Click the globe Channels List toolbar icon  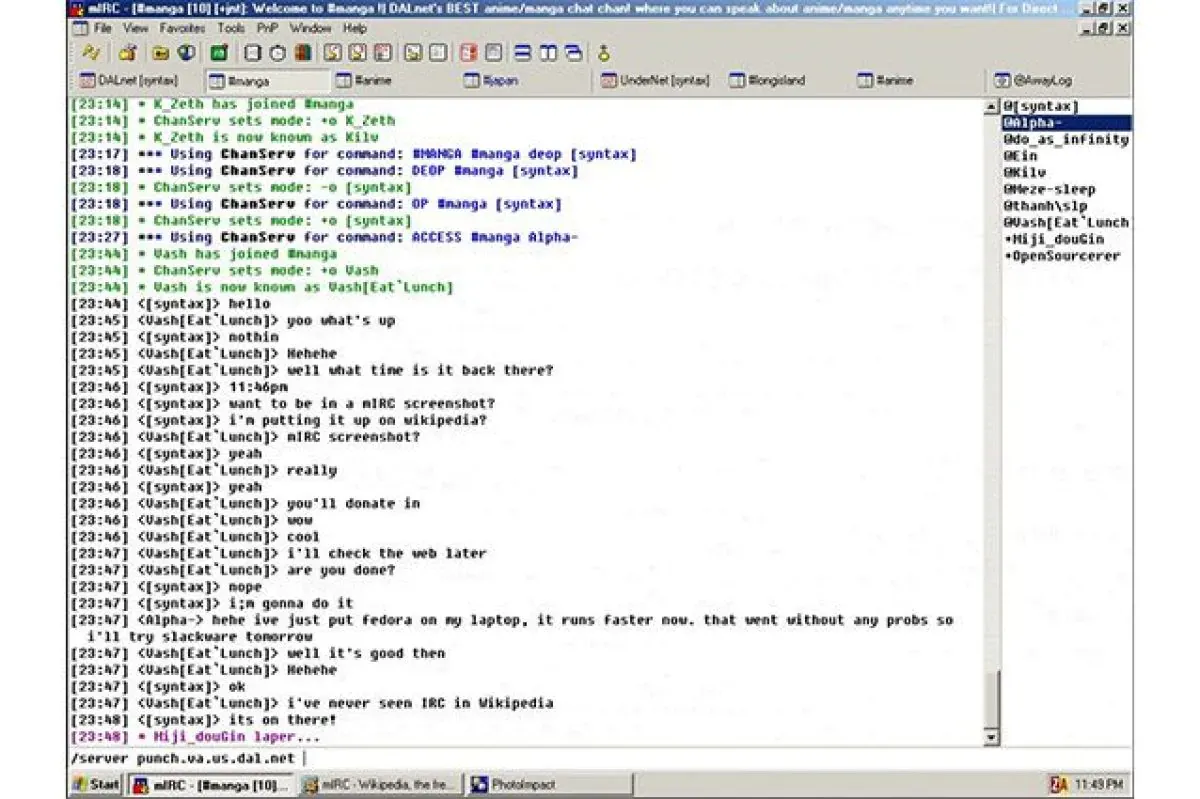pos(186,53)
